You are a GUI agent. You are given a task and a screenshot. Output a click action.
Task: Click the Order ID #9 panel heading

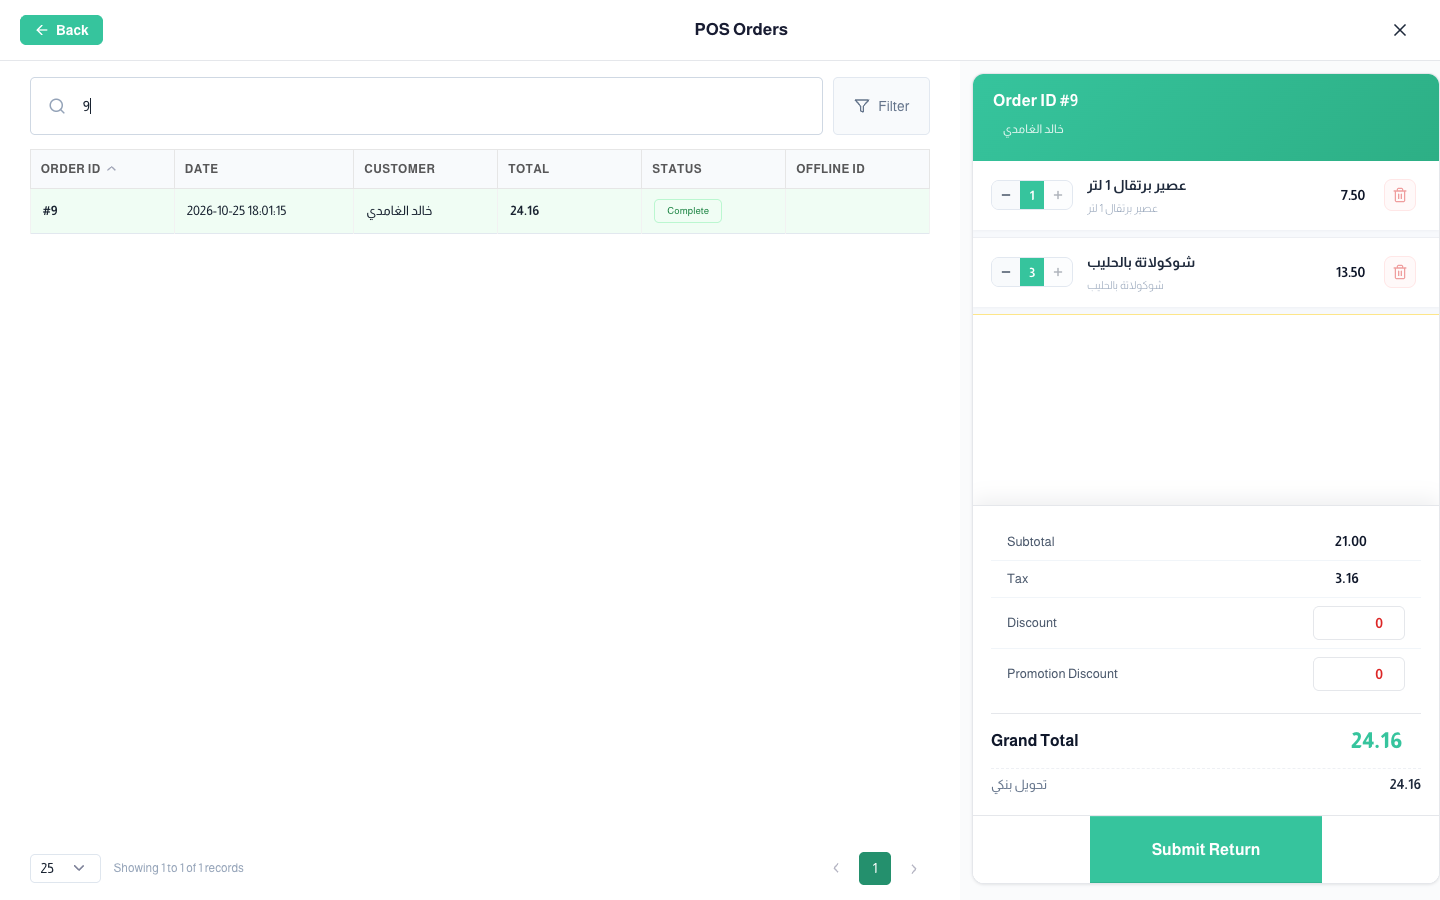click(x=1036, y=100)
